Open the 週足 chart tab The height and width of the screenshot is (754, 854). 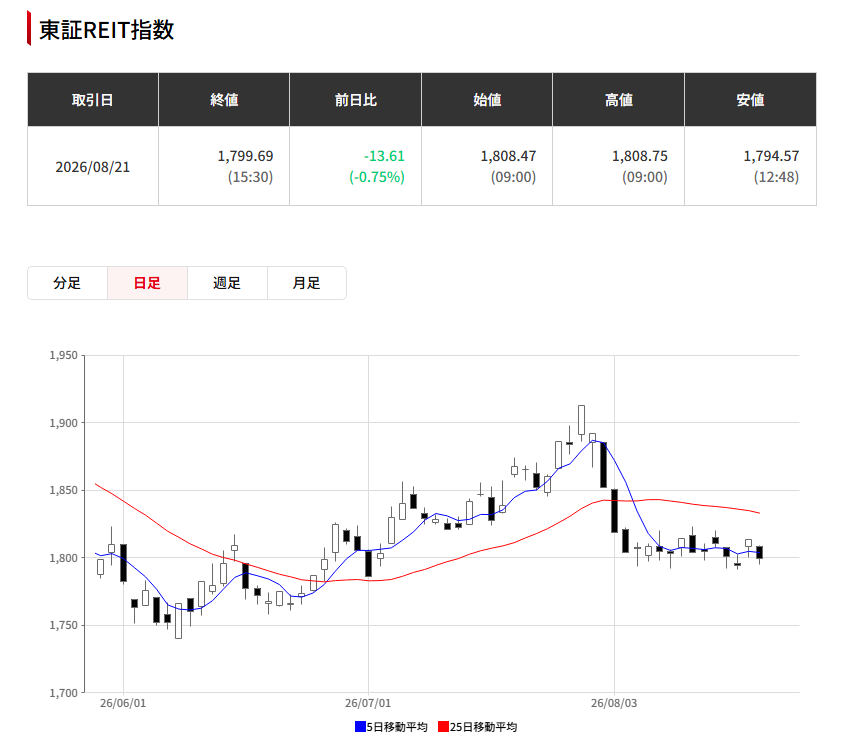click(227, 283)
